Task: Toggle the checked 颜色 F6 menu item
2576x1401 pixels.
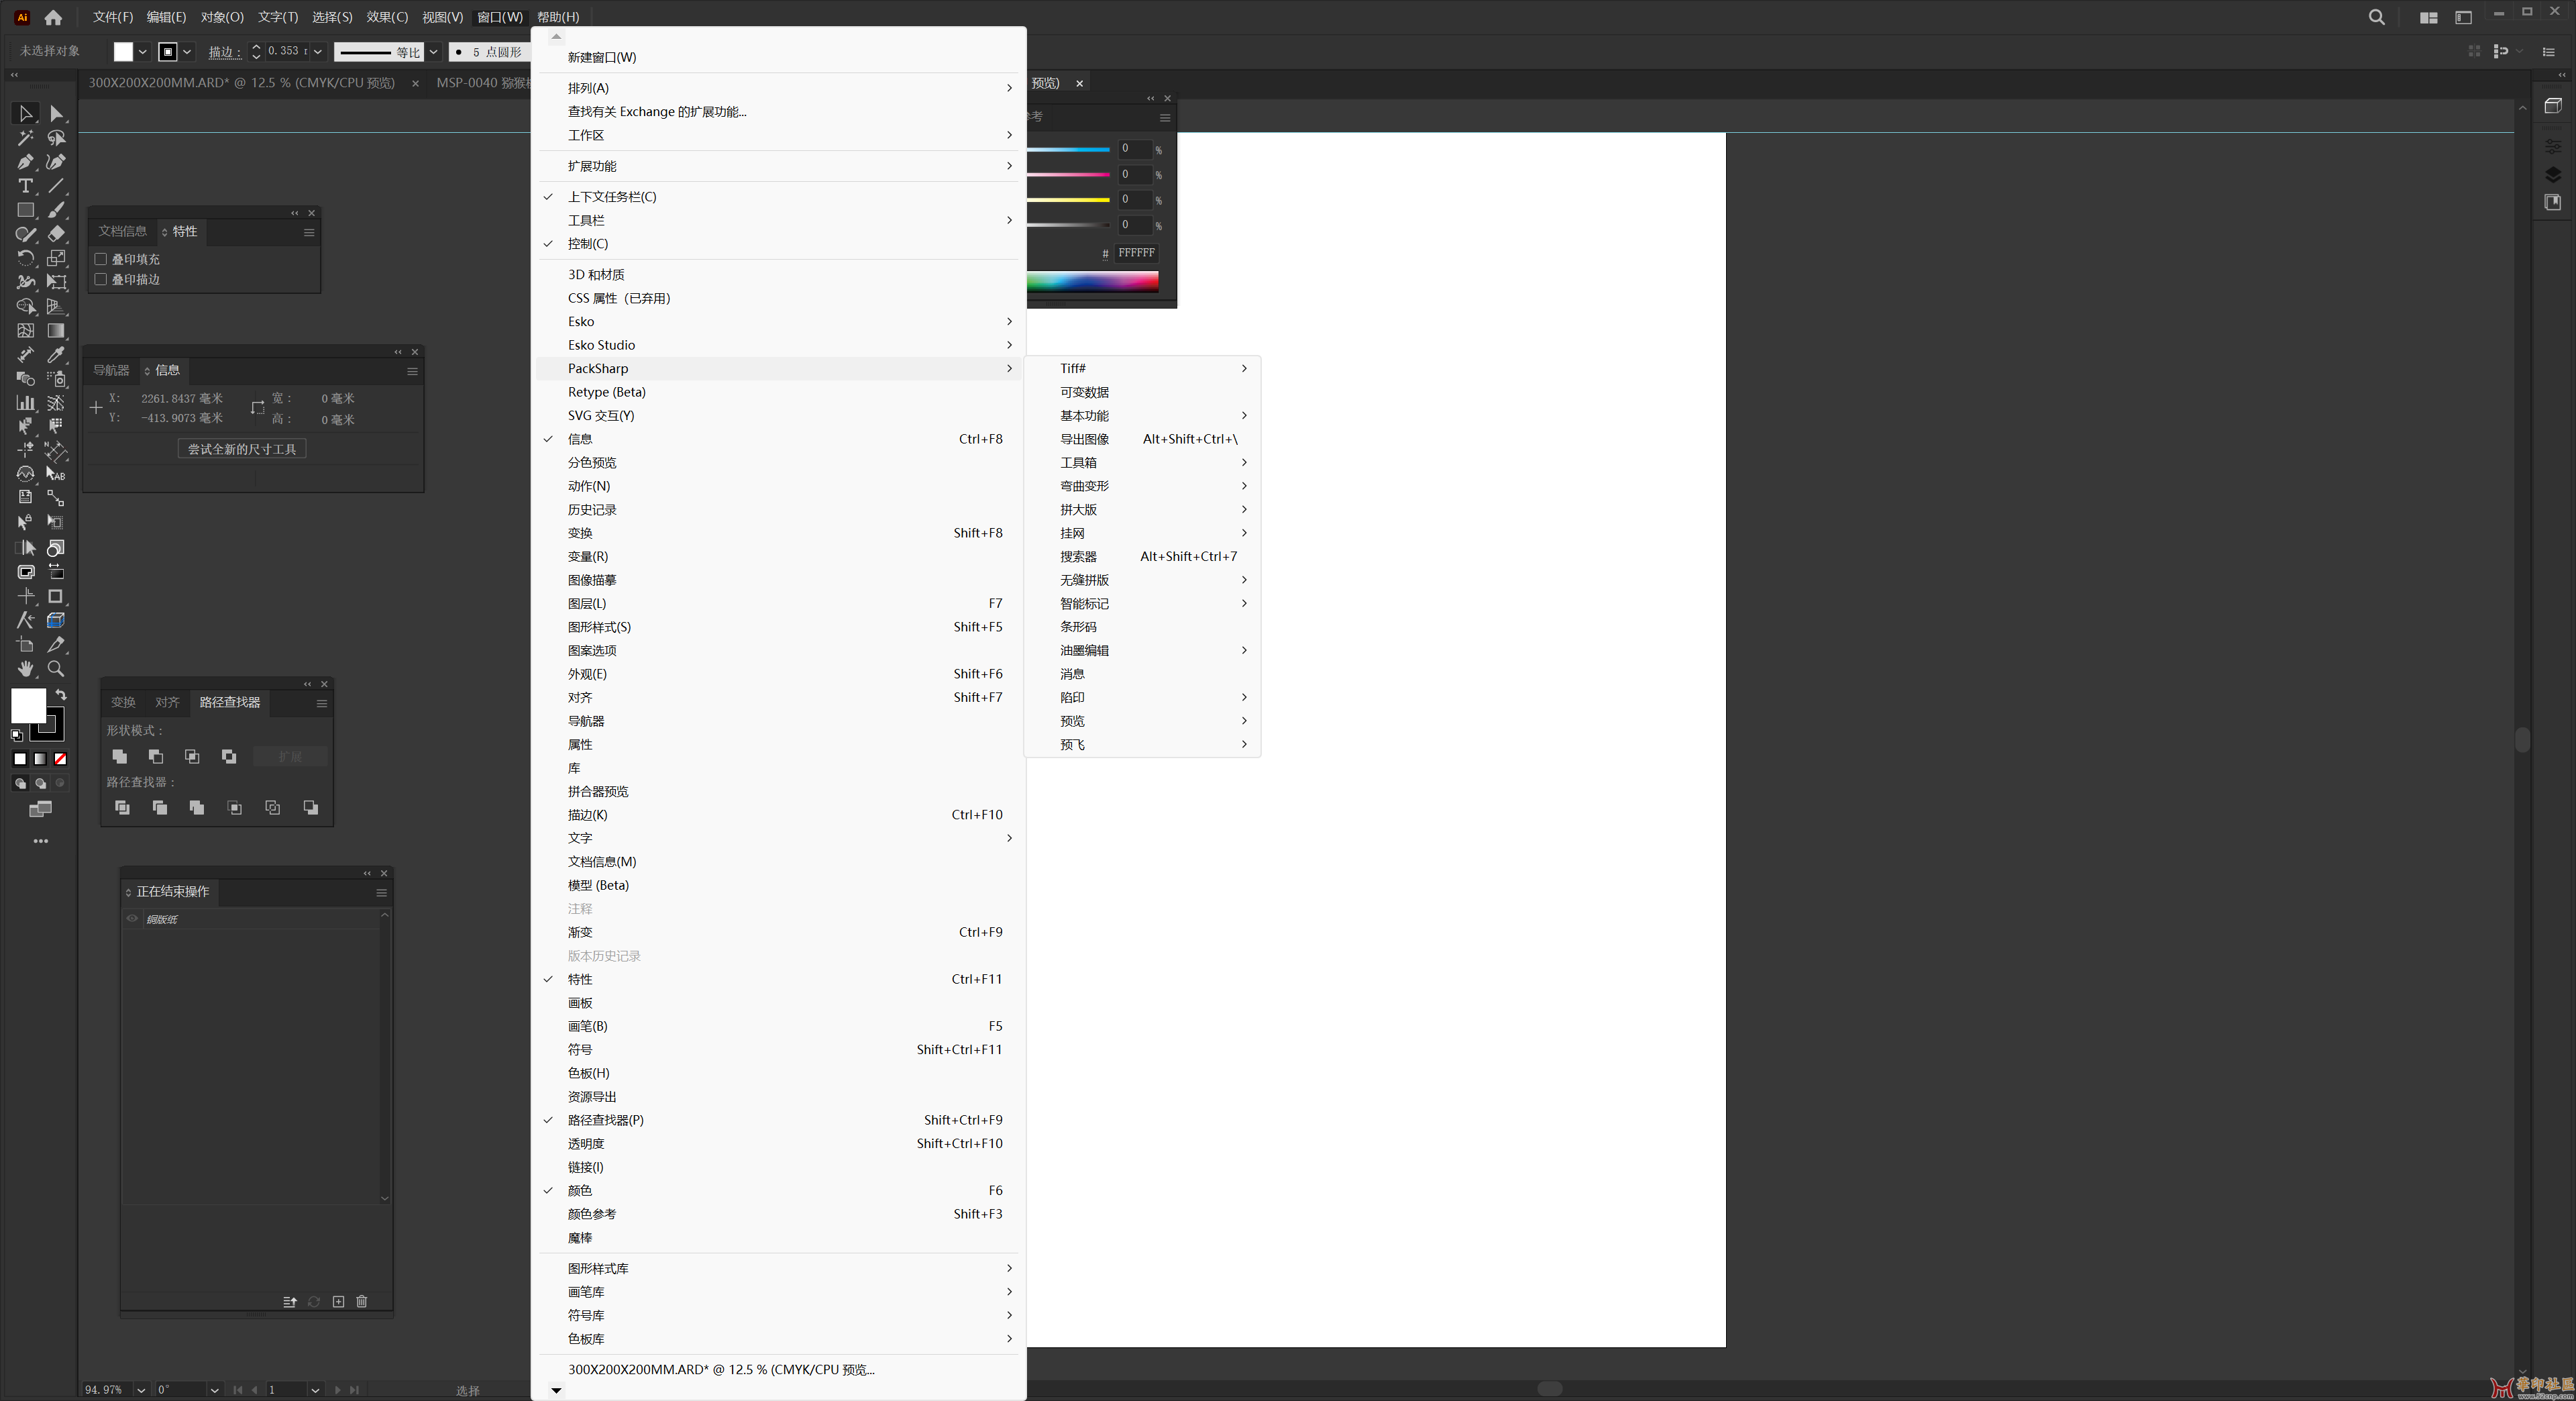Action: coord(778,1191)
